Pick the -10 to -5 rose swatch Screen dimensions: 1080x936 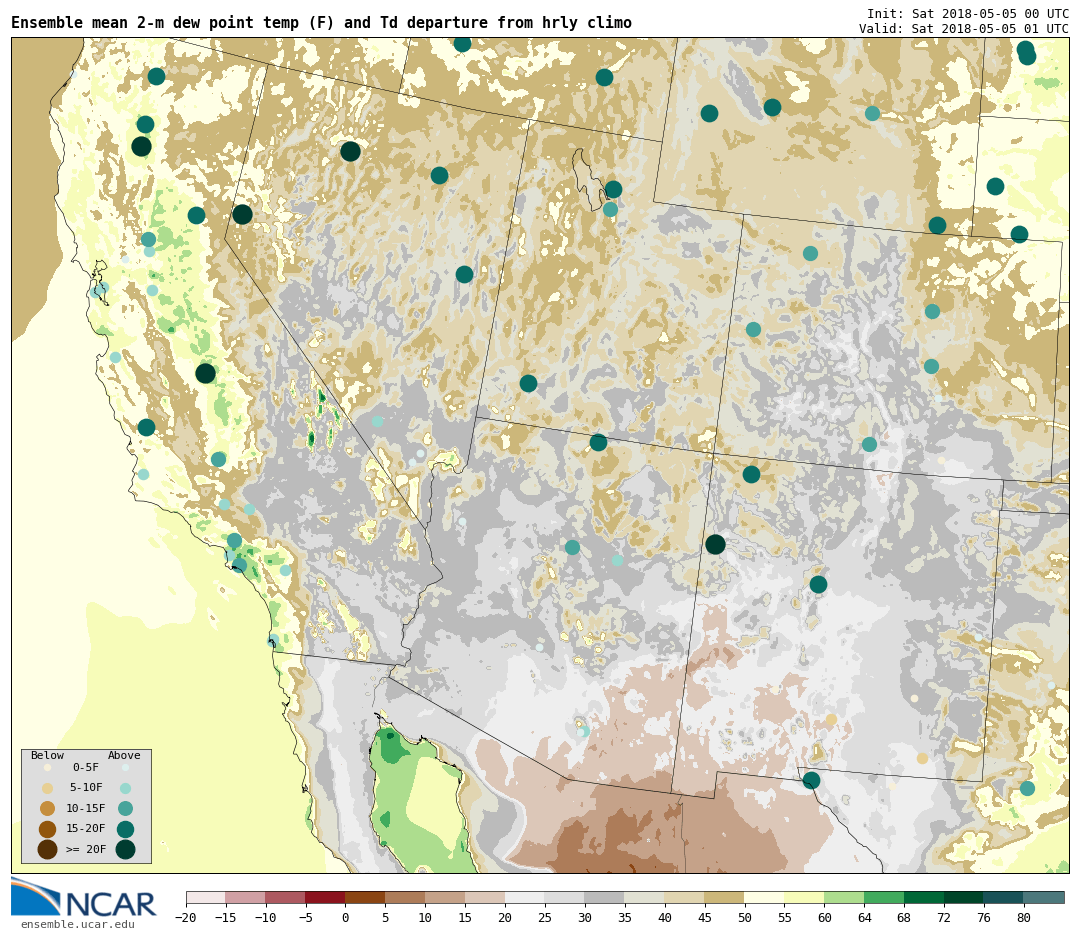coord(286,897)
